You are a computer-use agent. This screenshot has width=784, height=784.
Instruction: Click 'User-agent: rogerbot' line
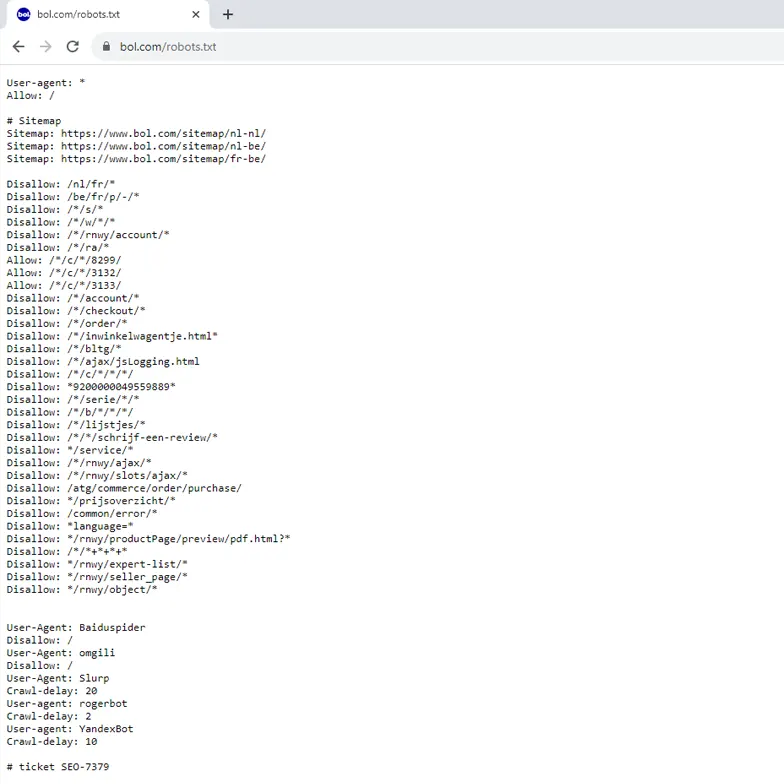tap(66, 704)
